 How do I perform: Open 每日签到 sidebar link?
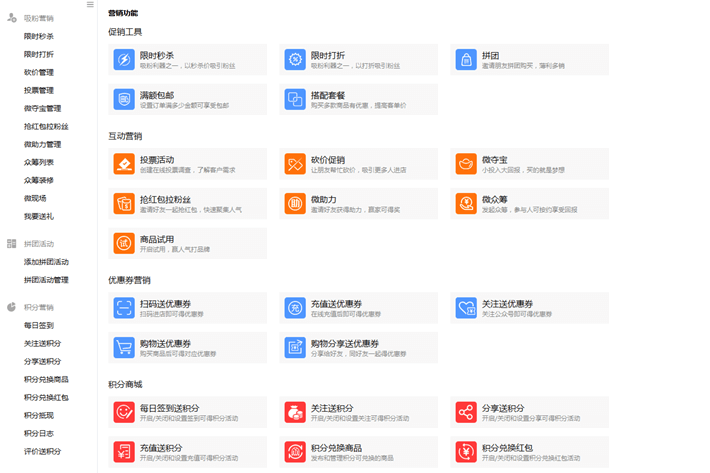[x=38, y=325]
